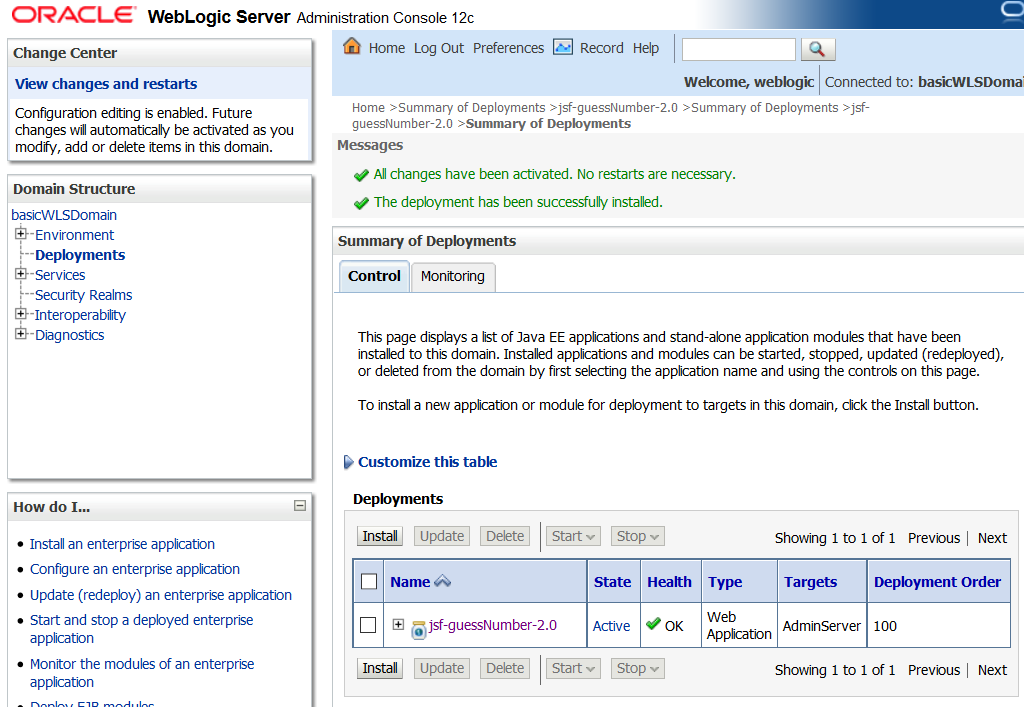Select Deployments in Domain Structure

click(80, 255)
